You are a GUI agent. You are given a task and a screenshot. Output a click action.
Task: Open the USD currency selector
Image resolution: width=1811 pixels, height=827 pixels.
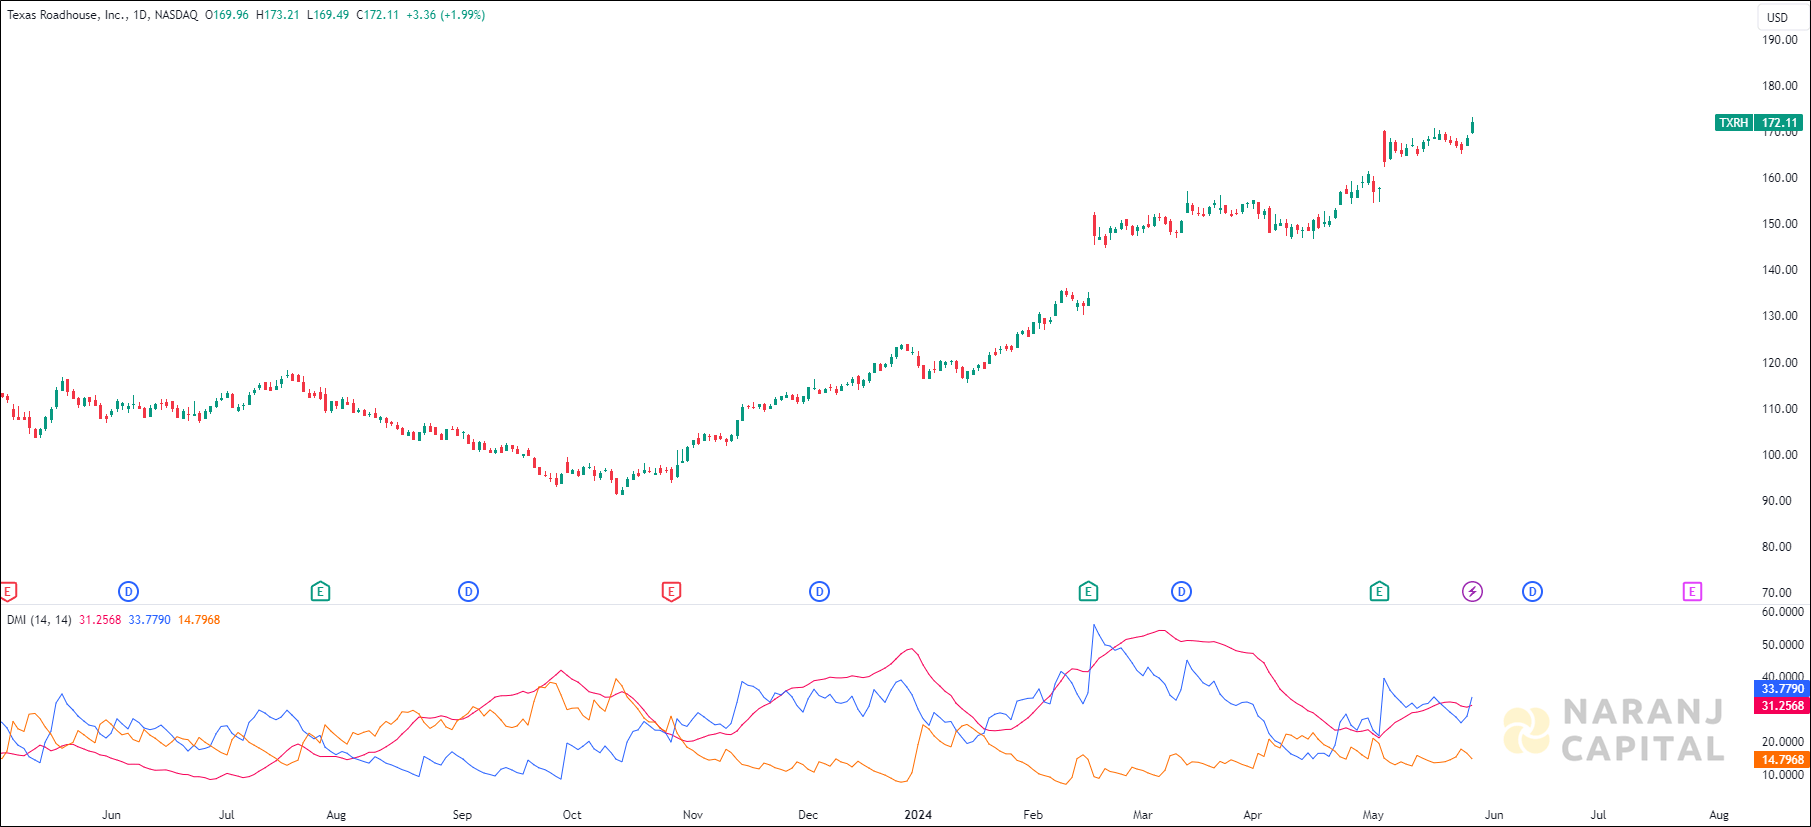[1777, 17]
